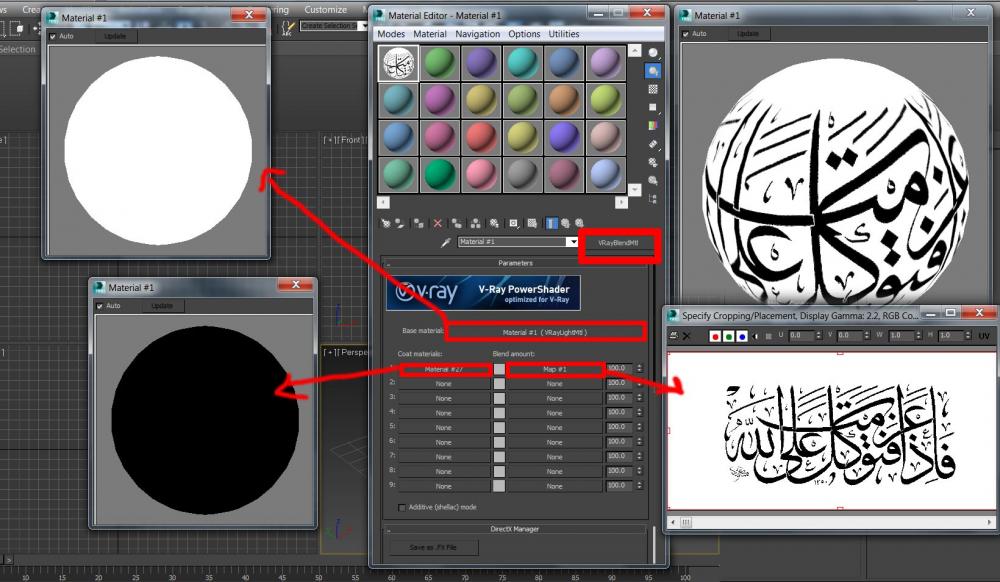
Task: Collapse the DirectX Manager rollout
Action: (x=515, y=529)
